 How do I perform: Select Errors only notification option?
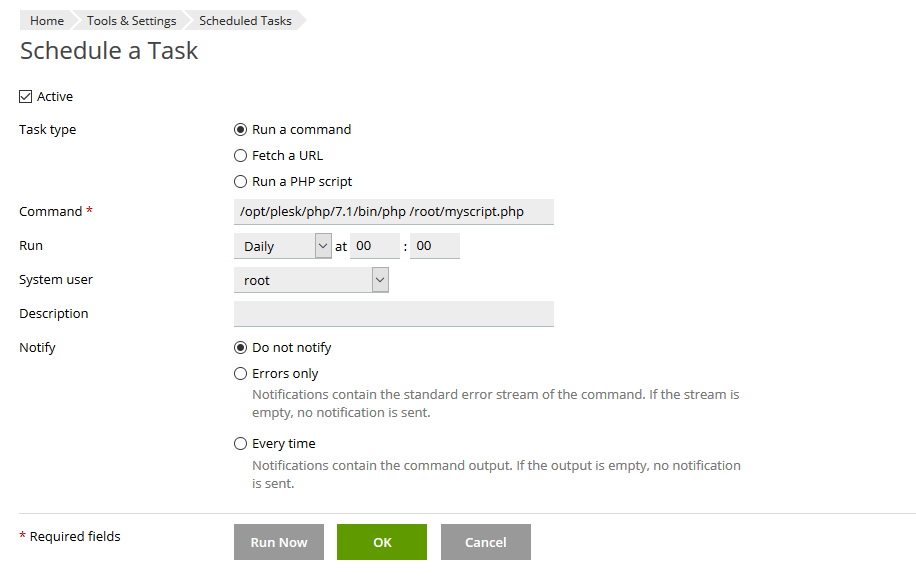tap(240, 374)
